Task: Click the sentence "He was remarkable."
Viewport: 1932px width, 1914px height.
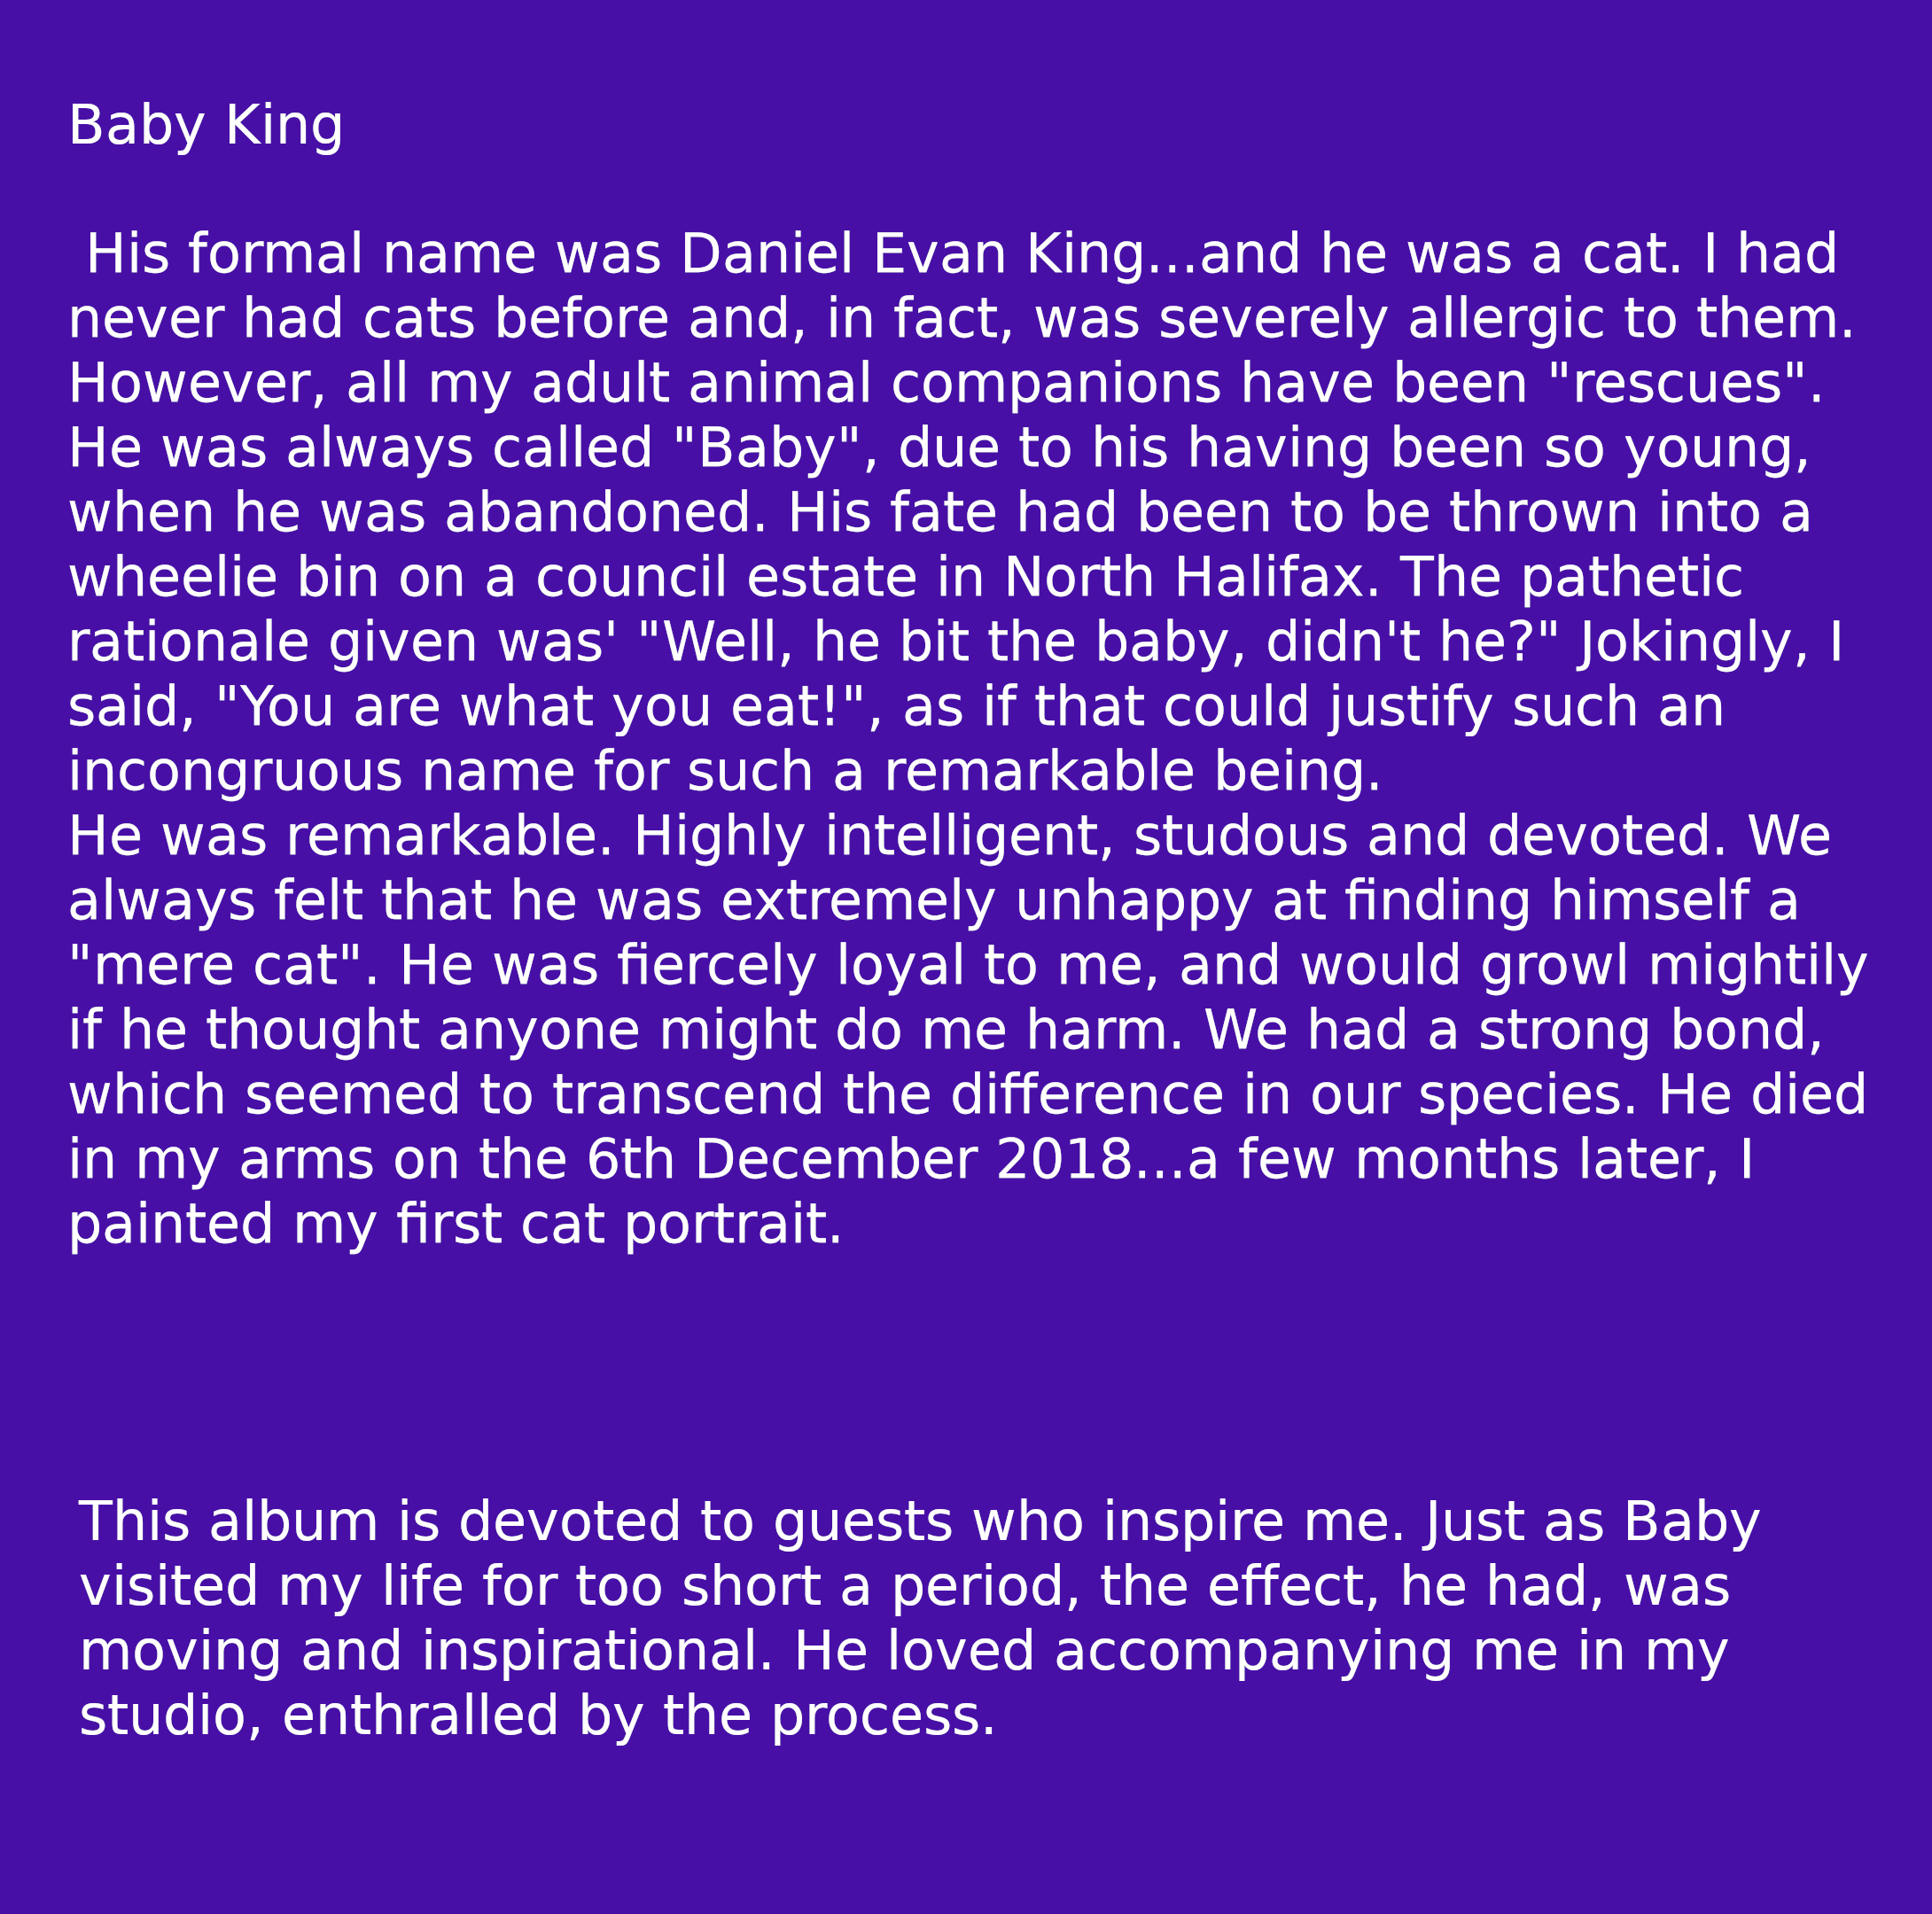Action: (340, 837)
